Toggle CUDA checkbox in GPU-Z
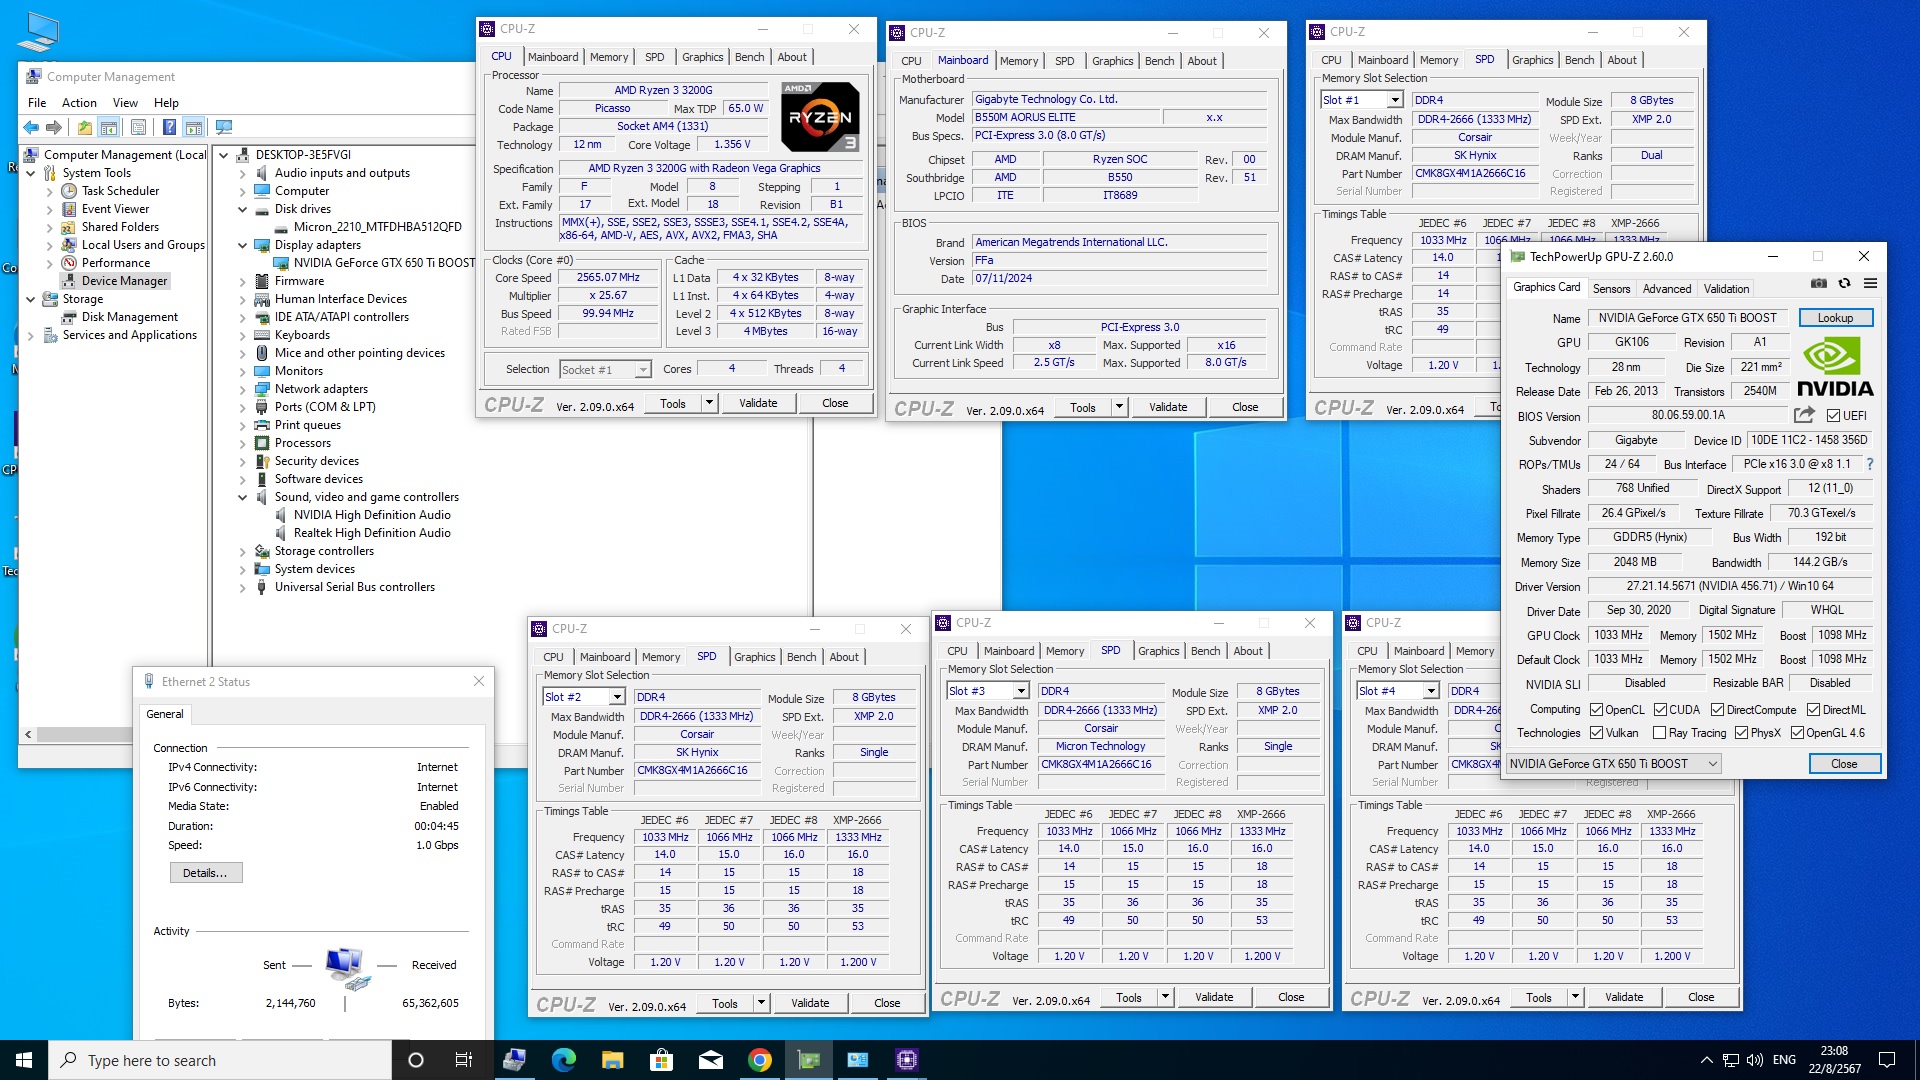Screen dimensions: 1920x1080 [1660, 710]
